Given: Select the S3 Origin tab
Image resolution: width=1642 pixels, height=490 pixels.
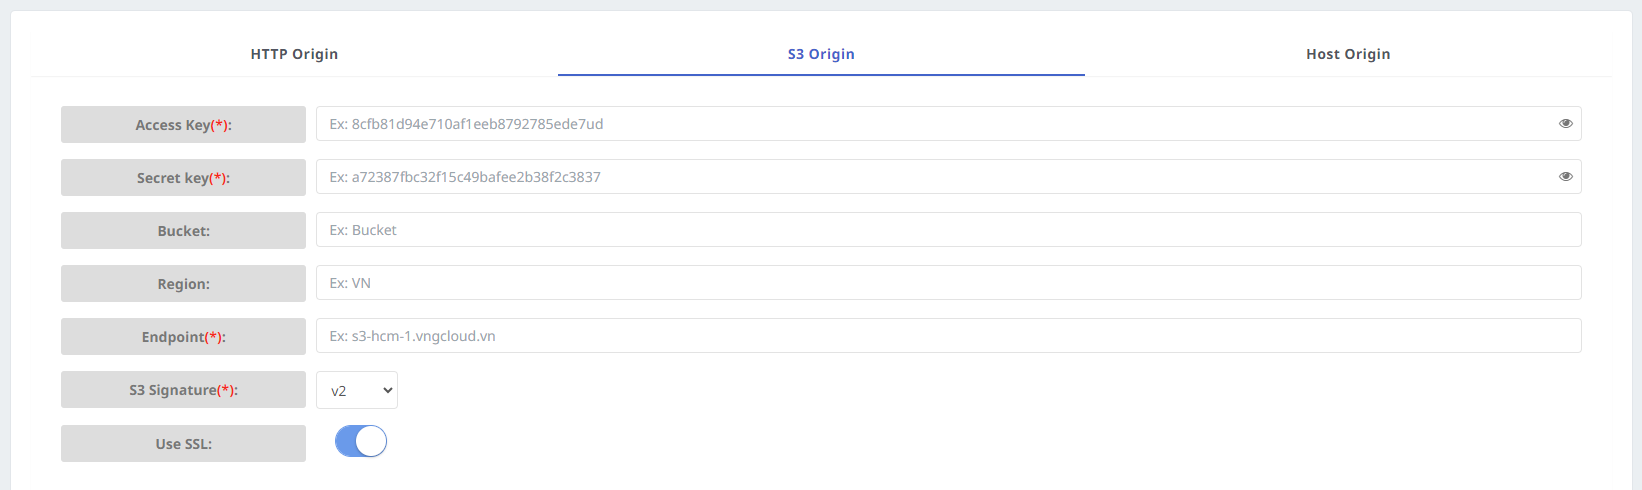Looking at the screenshot, I should coord(821,54).
